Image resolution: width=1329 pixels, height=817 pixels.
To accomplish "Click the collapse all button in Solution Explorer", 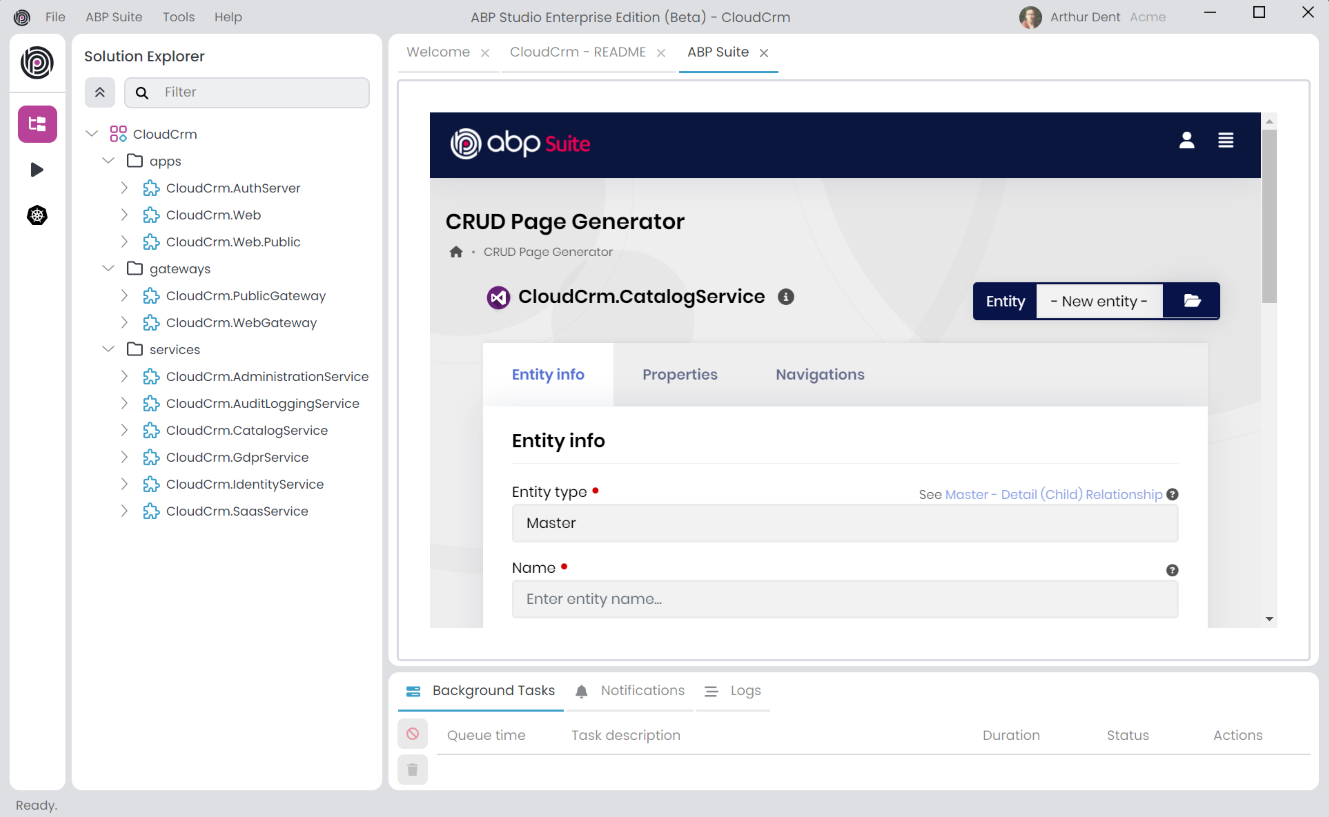I will click(x=100, y=92).
